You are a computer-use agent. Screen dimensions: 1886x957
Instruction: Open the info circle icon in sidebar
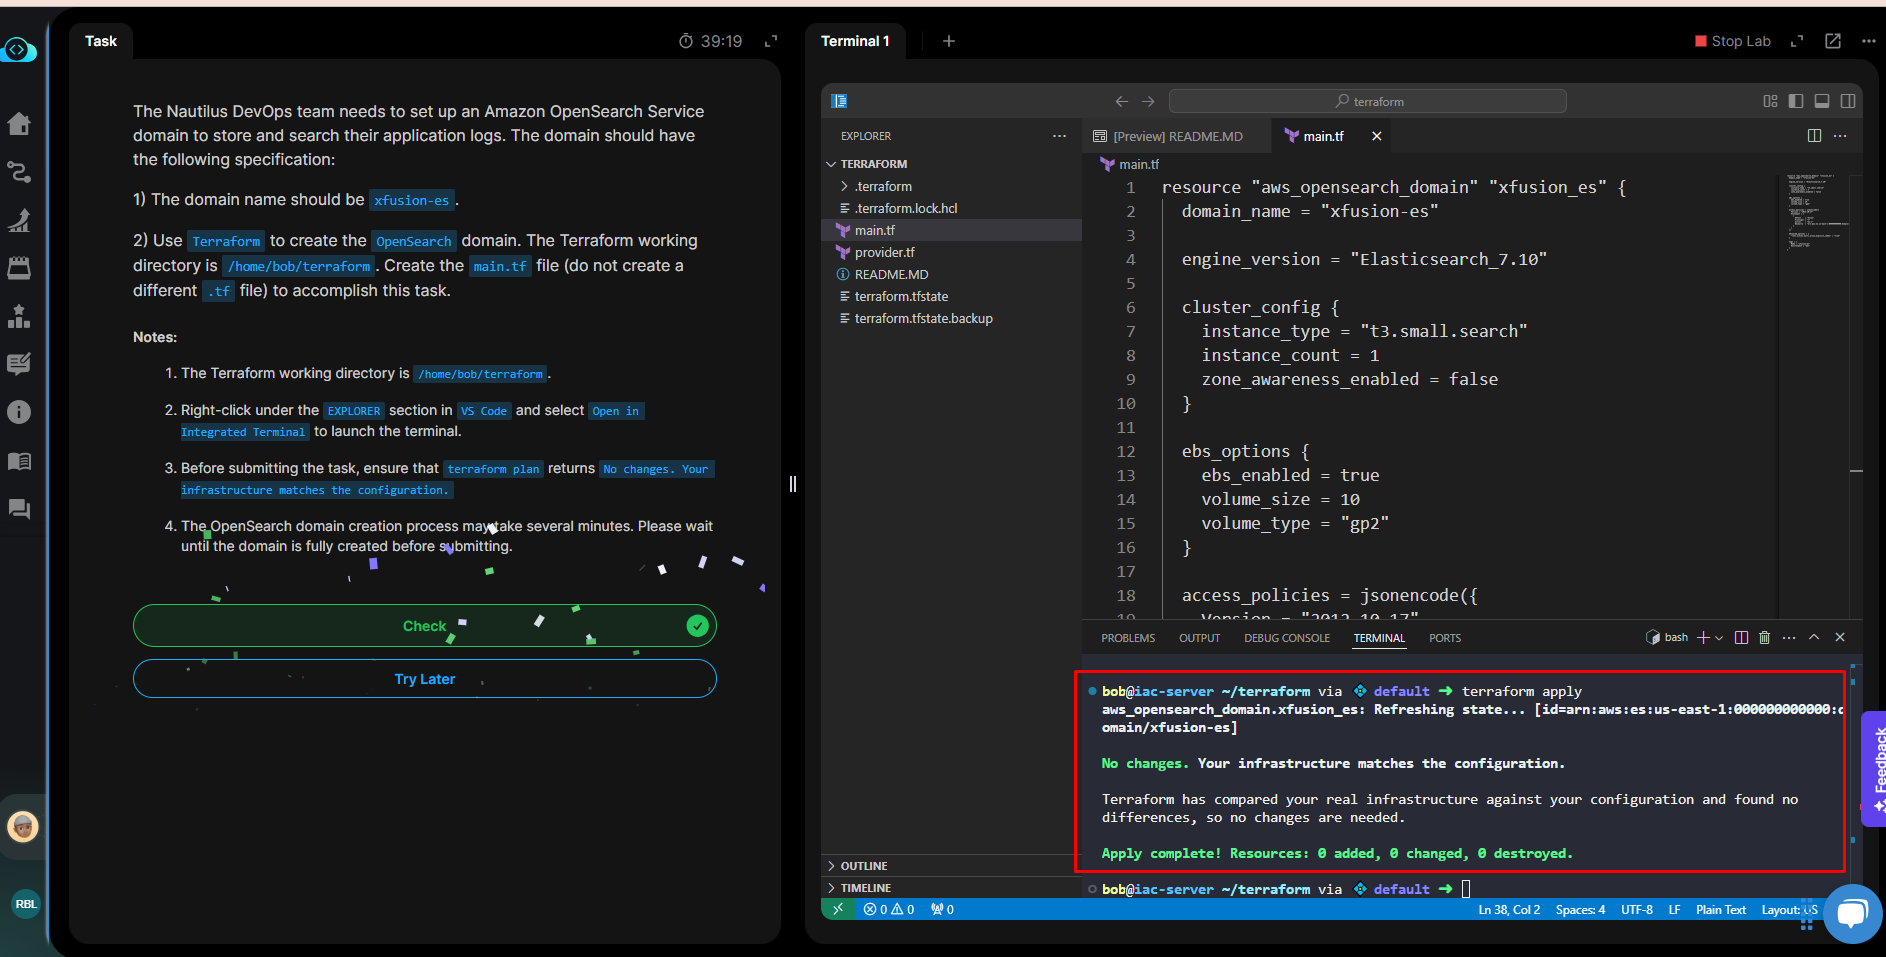(19, 412)
